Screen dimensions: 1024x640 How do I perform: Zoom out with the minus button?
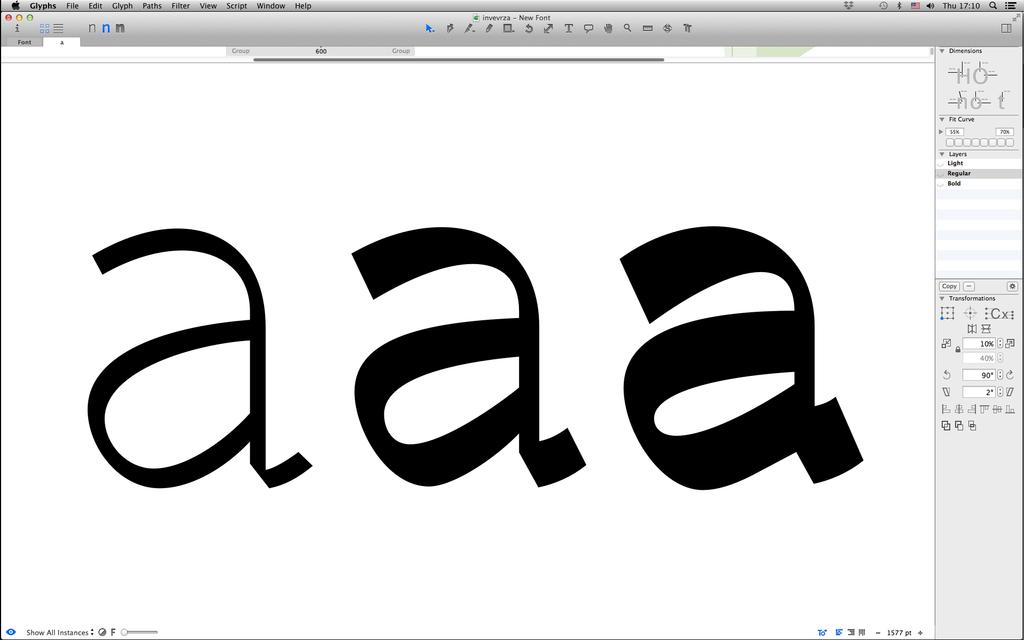coord(877,632)
